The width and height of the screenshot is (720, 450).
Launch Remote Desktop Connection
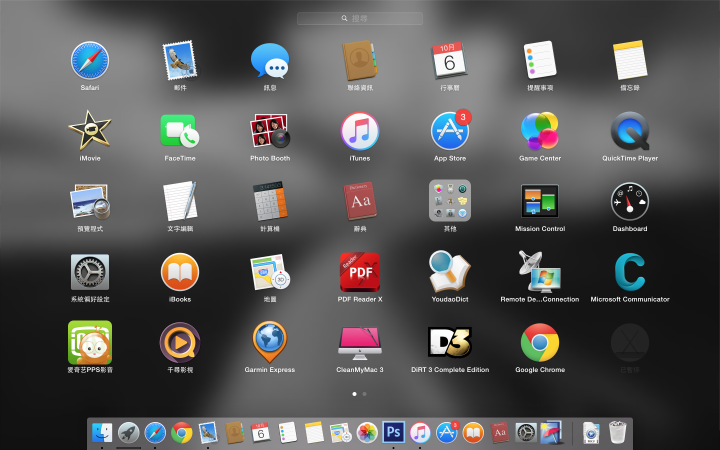540,272
